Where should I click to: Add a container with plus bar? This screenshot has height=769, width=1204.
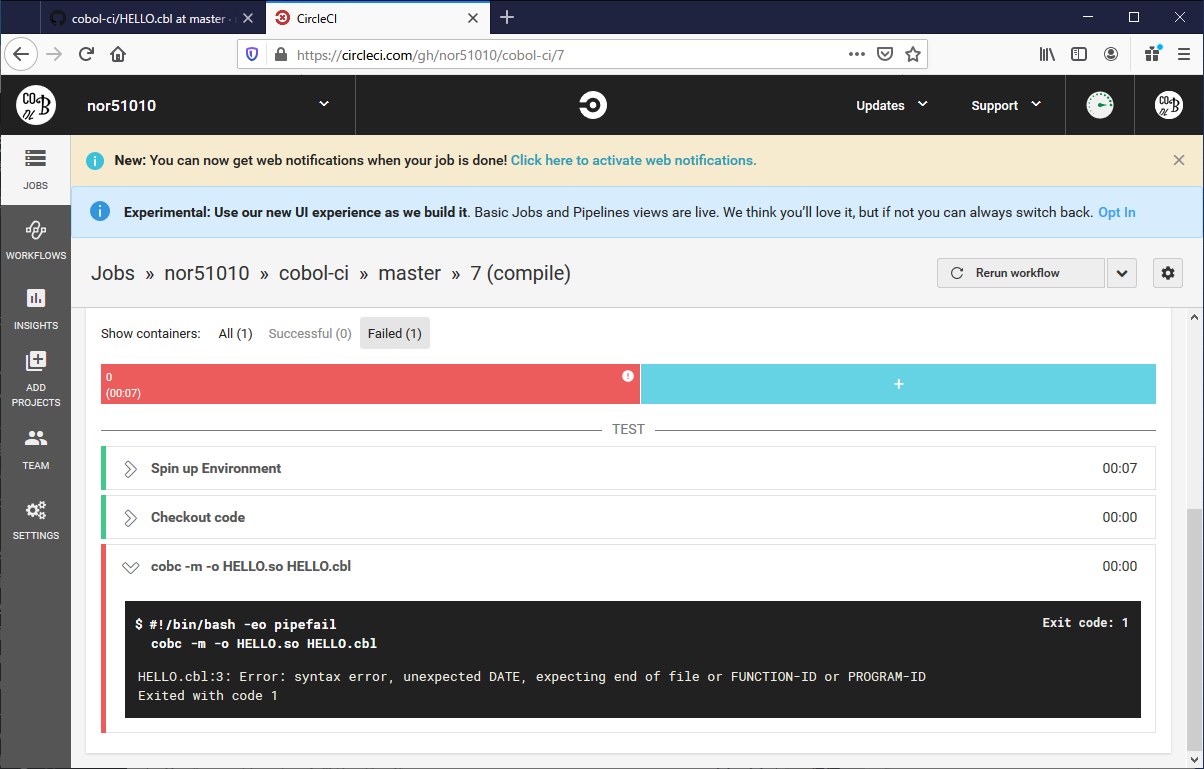coord(898,384)
